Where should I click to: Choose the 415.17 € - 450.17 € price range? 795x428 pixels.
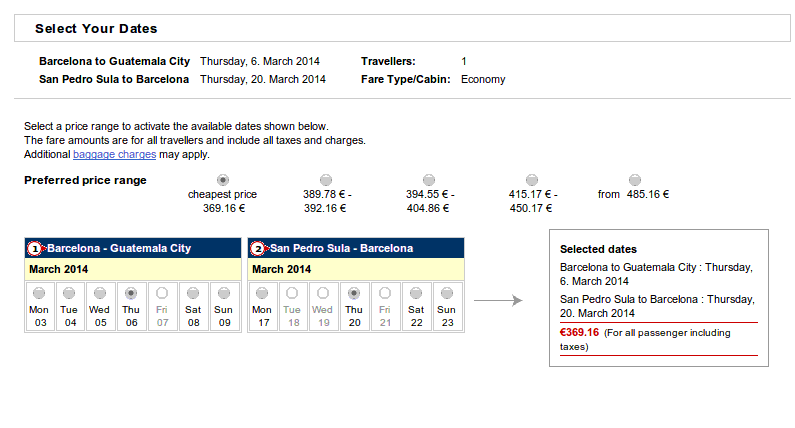click(x=532, y=180)
